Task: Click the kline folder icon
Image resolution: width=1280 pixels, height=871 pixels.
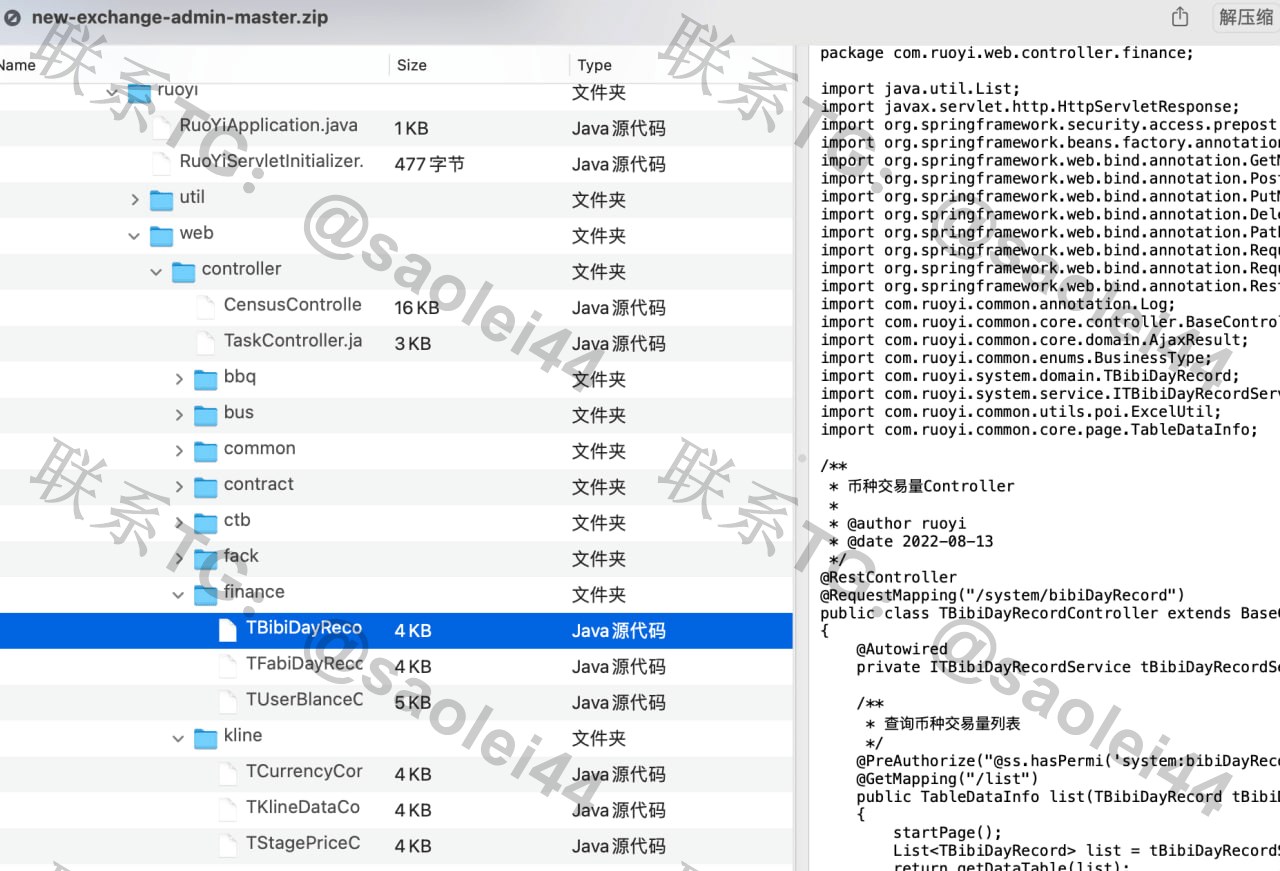Action: coord(205,738)
